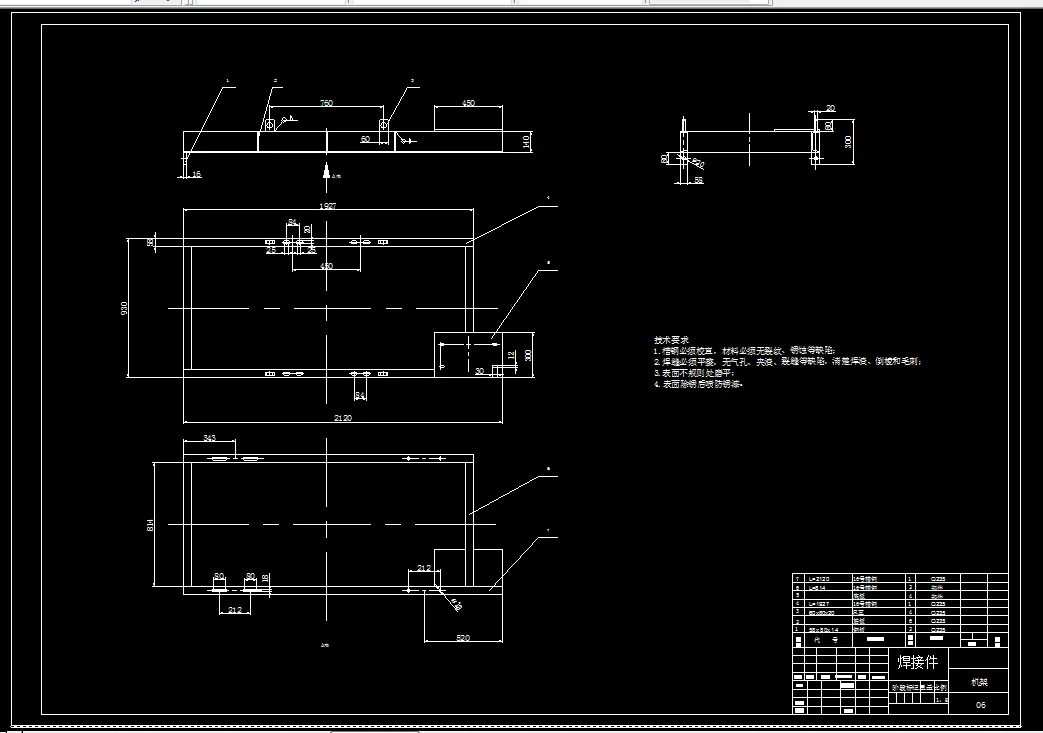The width and height of the screenshot is (1043, 733).
Task: Select the 58x50x14 parts list entry
Action: click(823, 629)
